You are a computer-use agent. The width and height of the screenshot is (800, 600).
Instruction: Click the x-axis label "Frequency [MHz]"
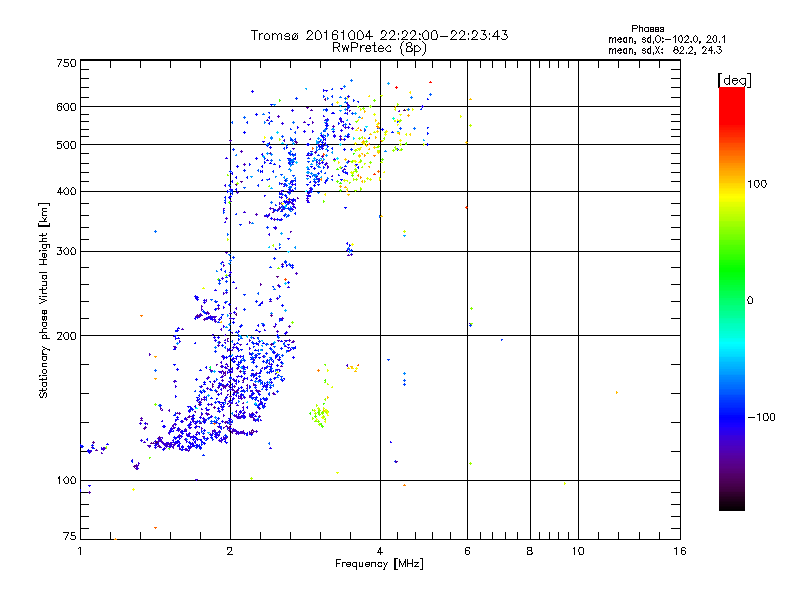pyautogui.click(x=379, y=564)
